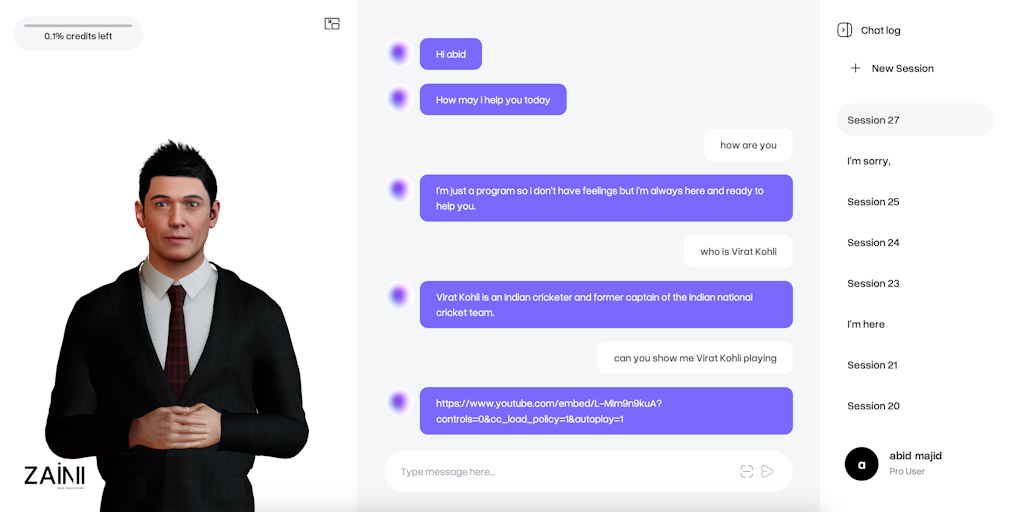The image size is (1024, 512).
Task: Open Session 25 from the list
Action: tap(914, 202)
